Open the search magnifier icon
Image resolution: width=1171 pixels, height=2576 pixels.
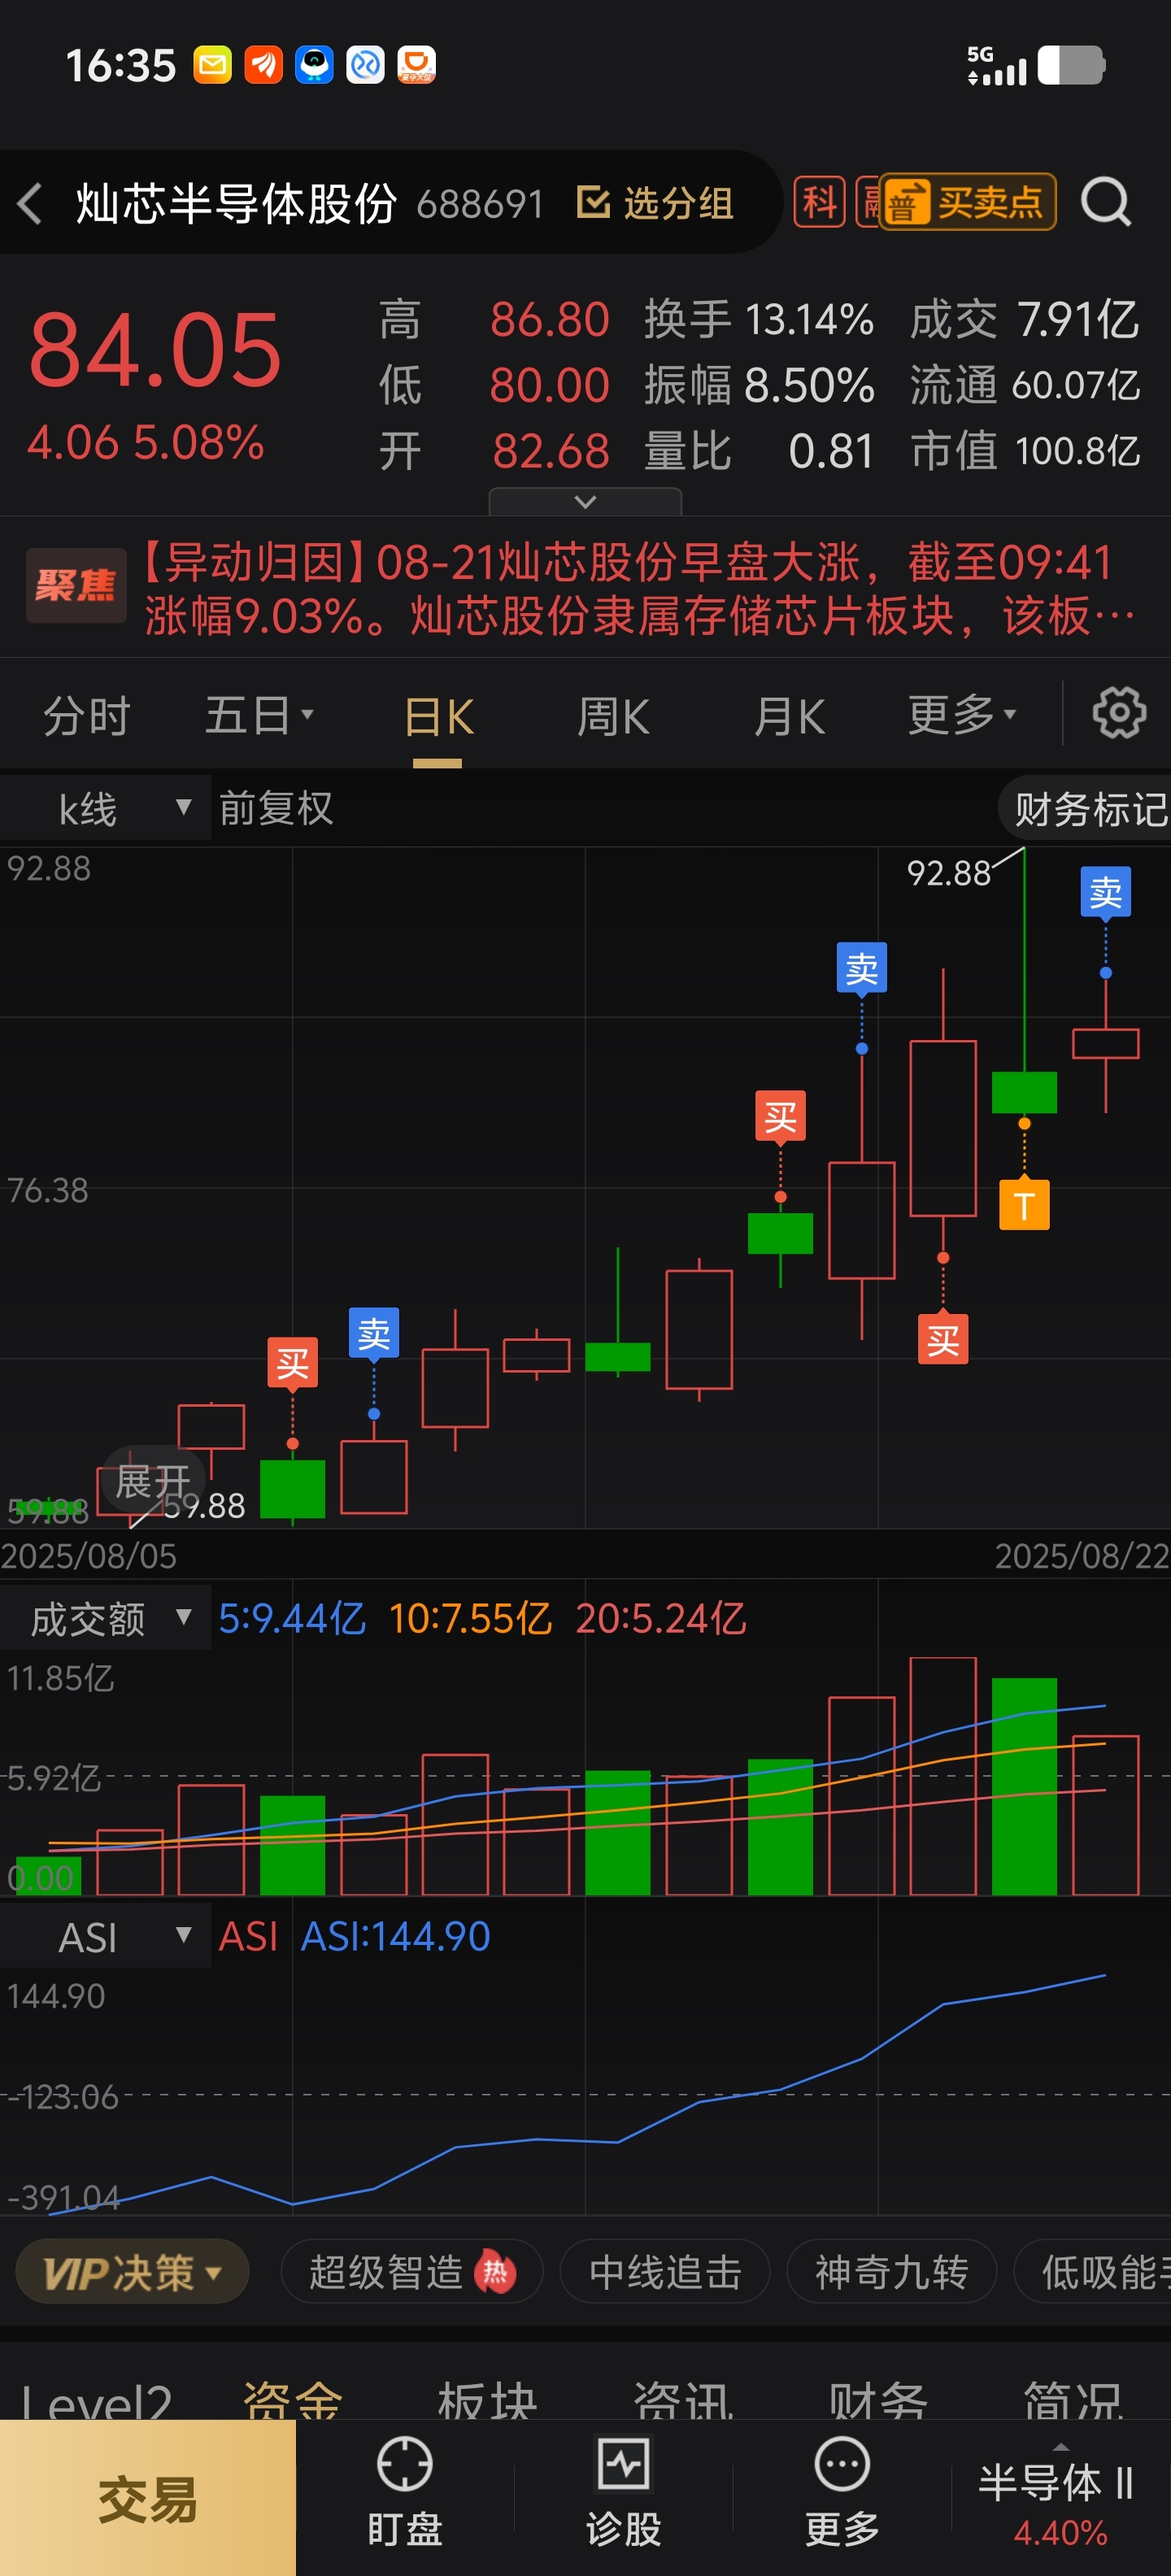(1106, 203)
